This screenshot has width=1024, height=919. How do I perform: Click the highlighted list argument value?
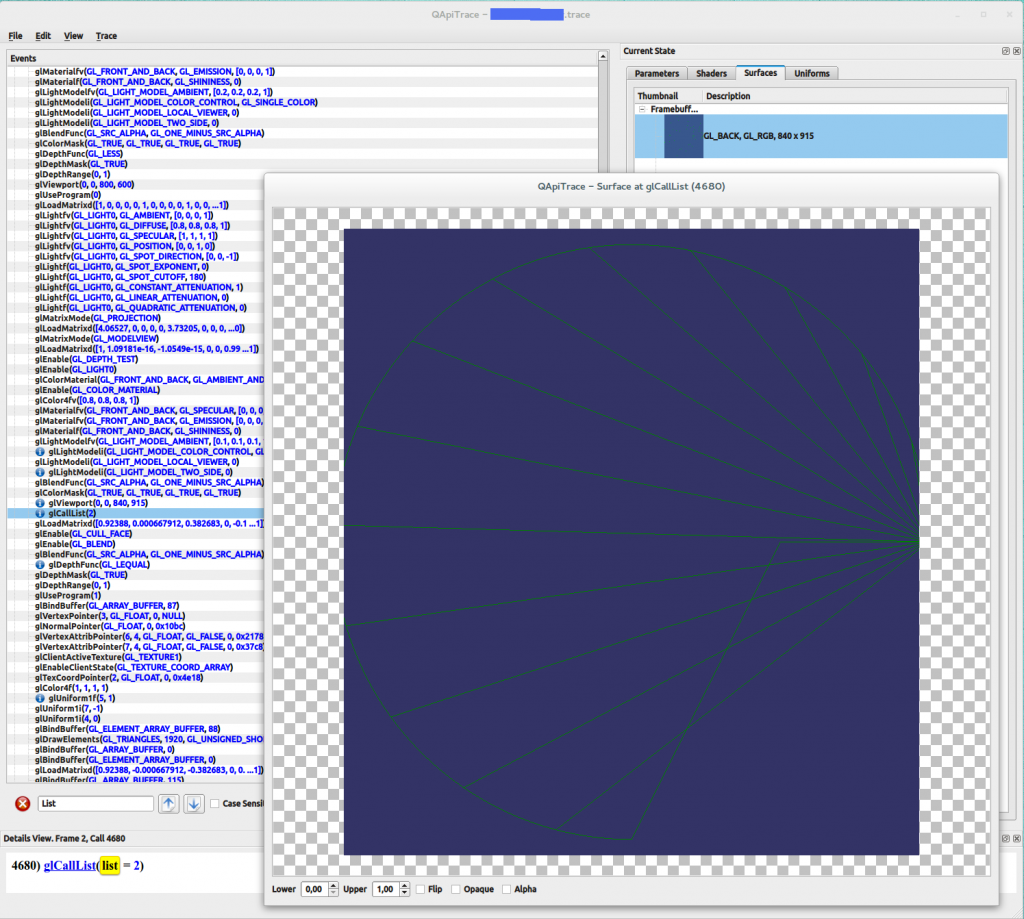coord(108,865)
